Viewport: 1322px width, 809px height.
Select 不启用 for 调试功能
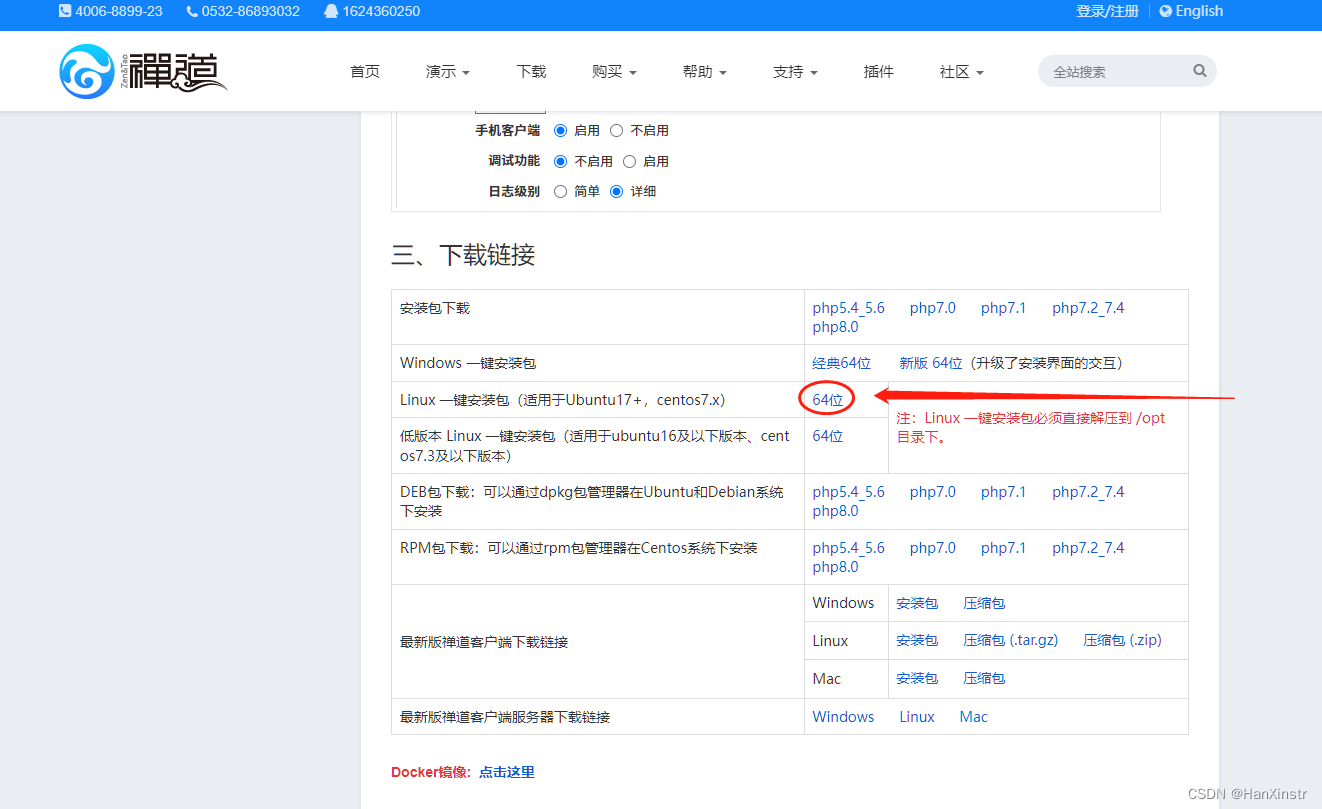coord(560,161)
